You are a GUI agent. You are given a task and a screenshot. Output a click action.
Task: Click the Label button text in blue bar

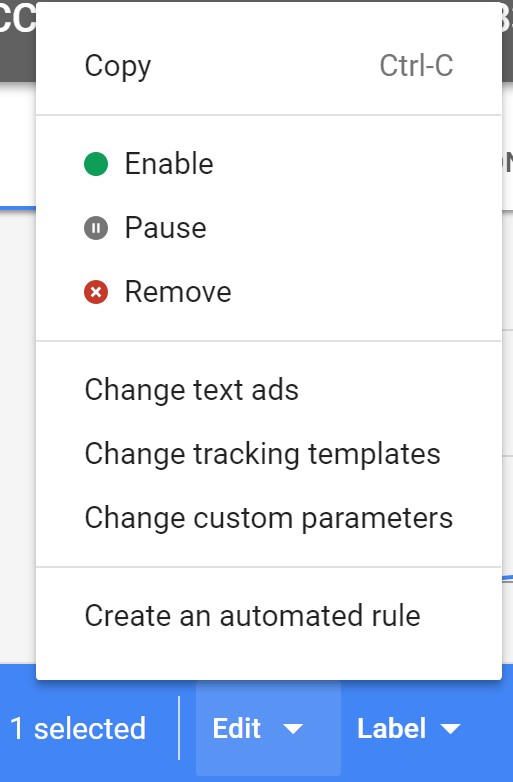coord(392,729)
